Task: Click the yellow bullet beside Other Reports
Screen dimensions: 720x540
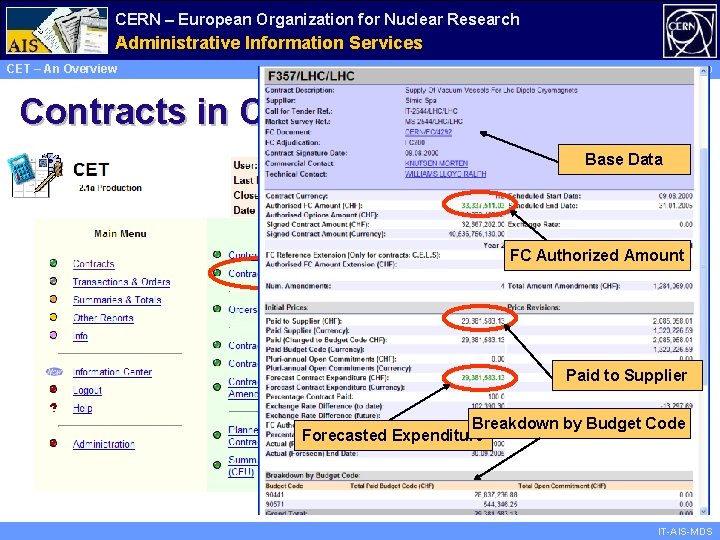Action: [53, 317]
